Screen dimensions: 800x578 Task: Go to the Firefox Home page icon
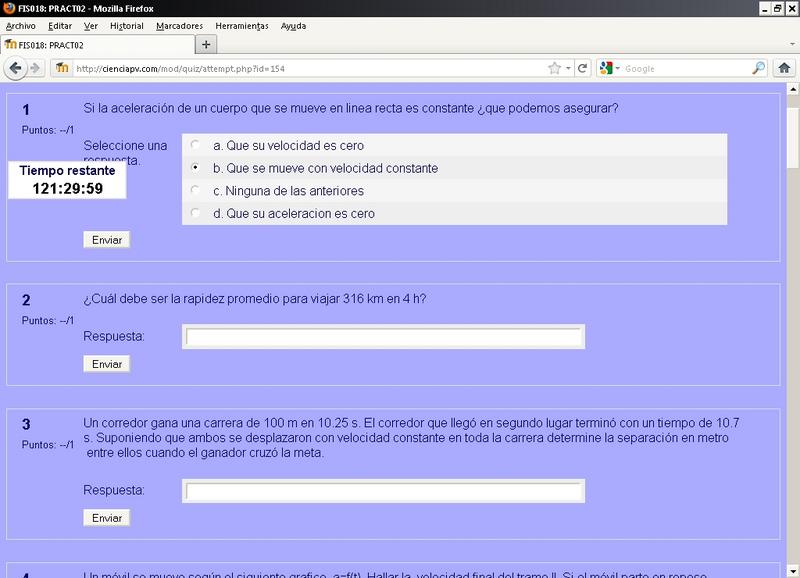coord(784,68)
